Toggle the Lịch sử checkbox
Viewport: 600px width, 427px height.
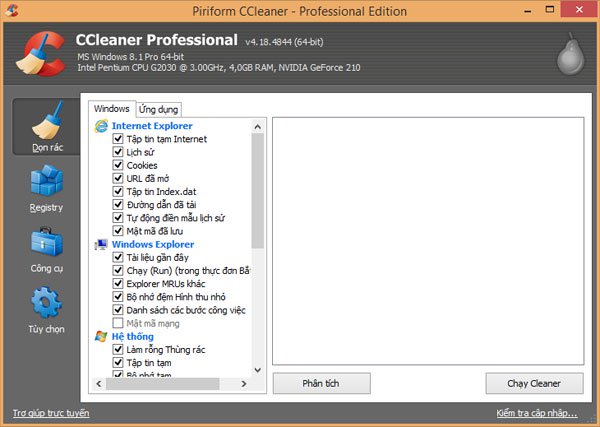click(x=118, y=152)
